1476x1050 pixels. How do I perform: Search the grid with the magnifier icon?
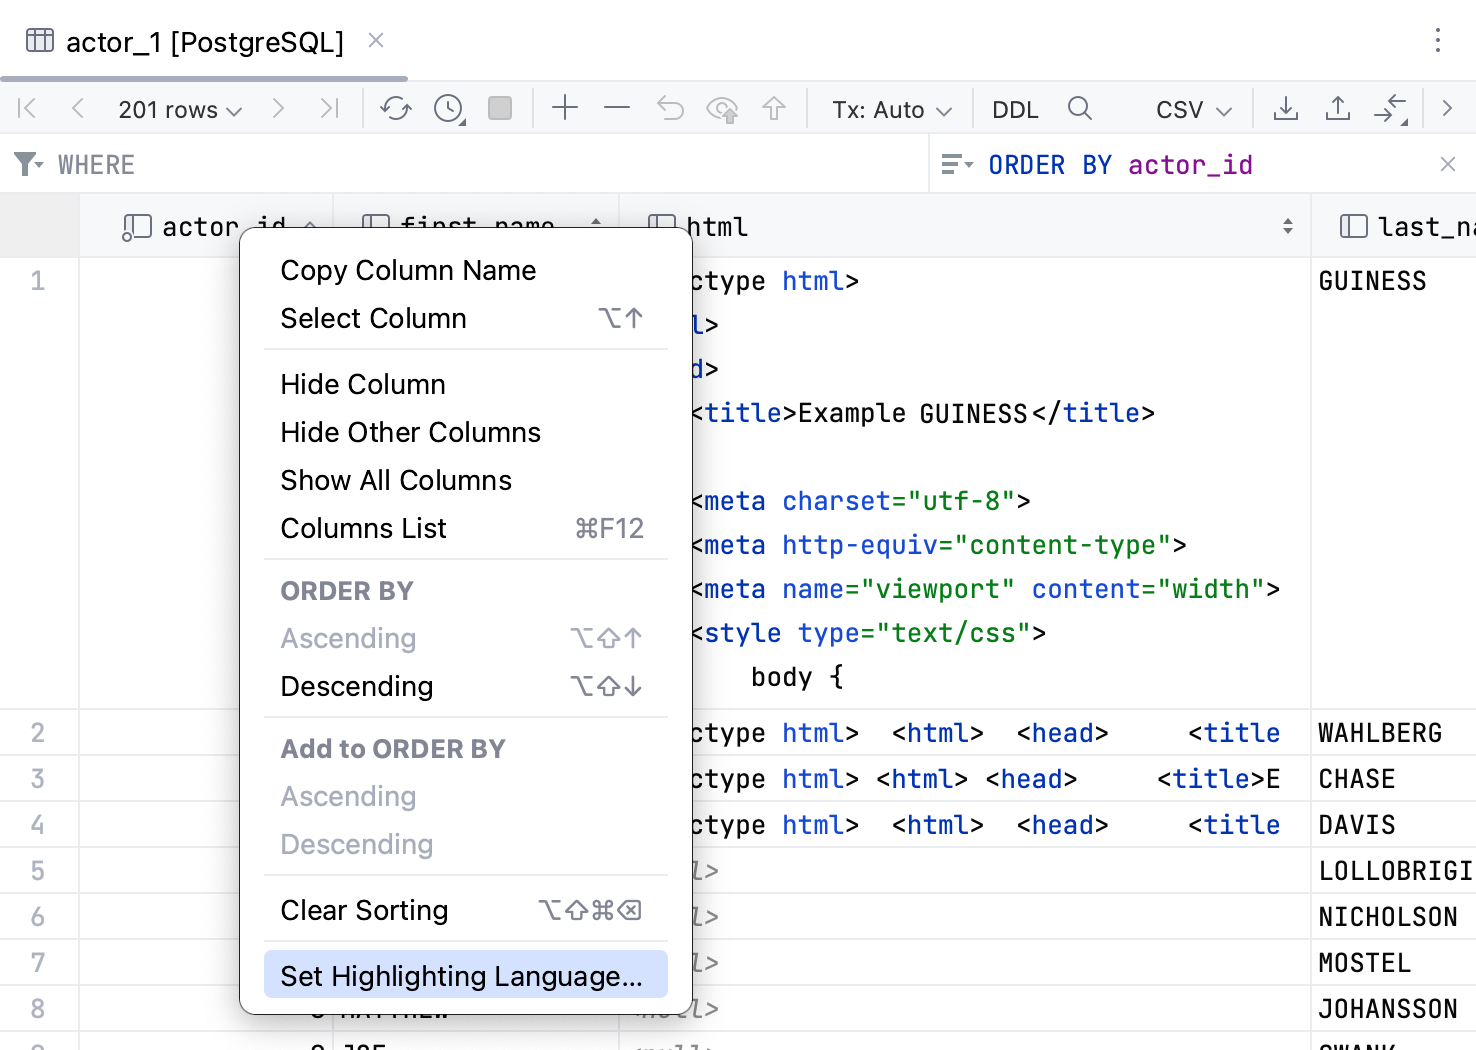coord(1080,108)
